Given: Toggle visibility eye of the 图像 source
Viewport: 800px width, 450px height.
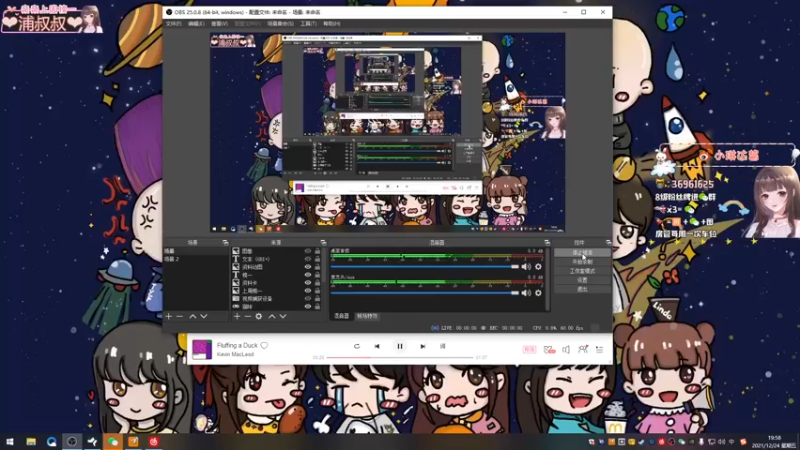Looking at the screenshot, I should click(x=308, y=251).
